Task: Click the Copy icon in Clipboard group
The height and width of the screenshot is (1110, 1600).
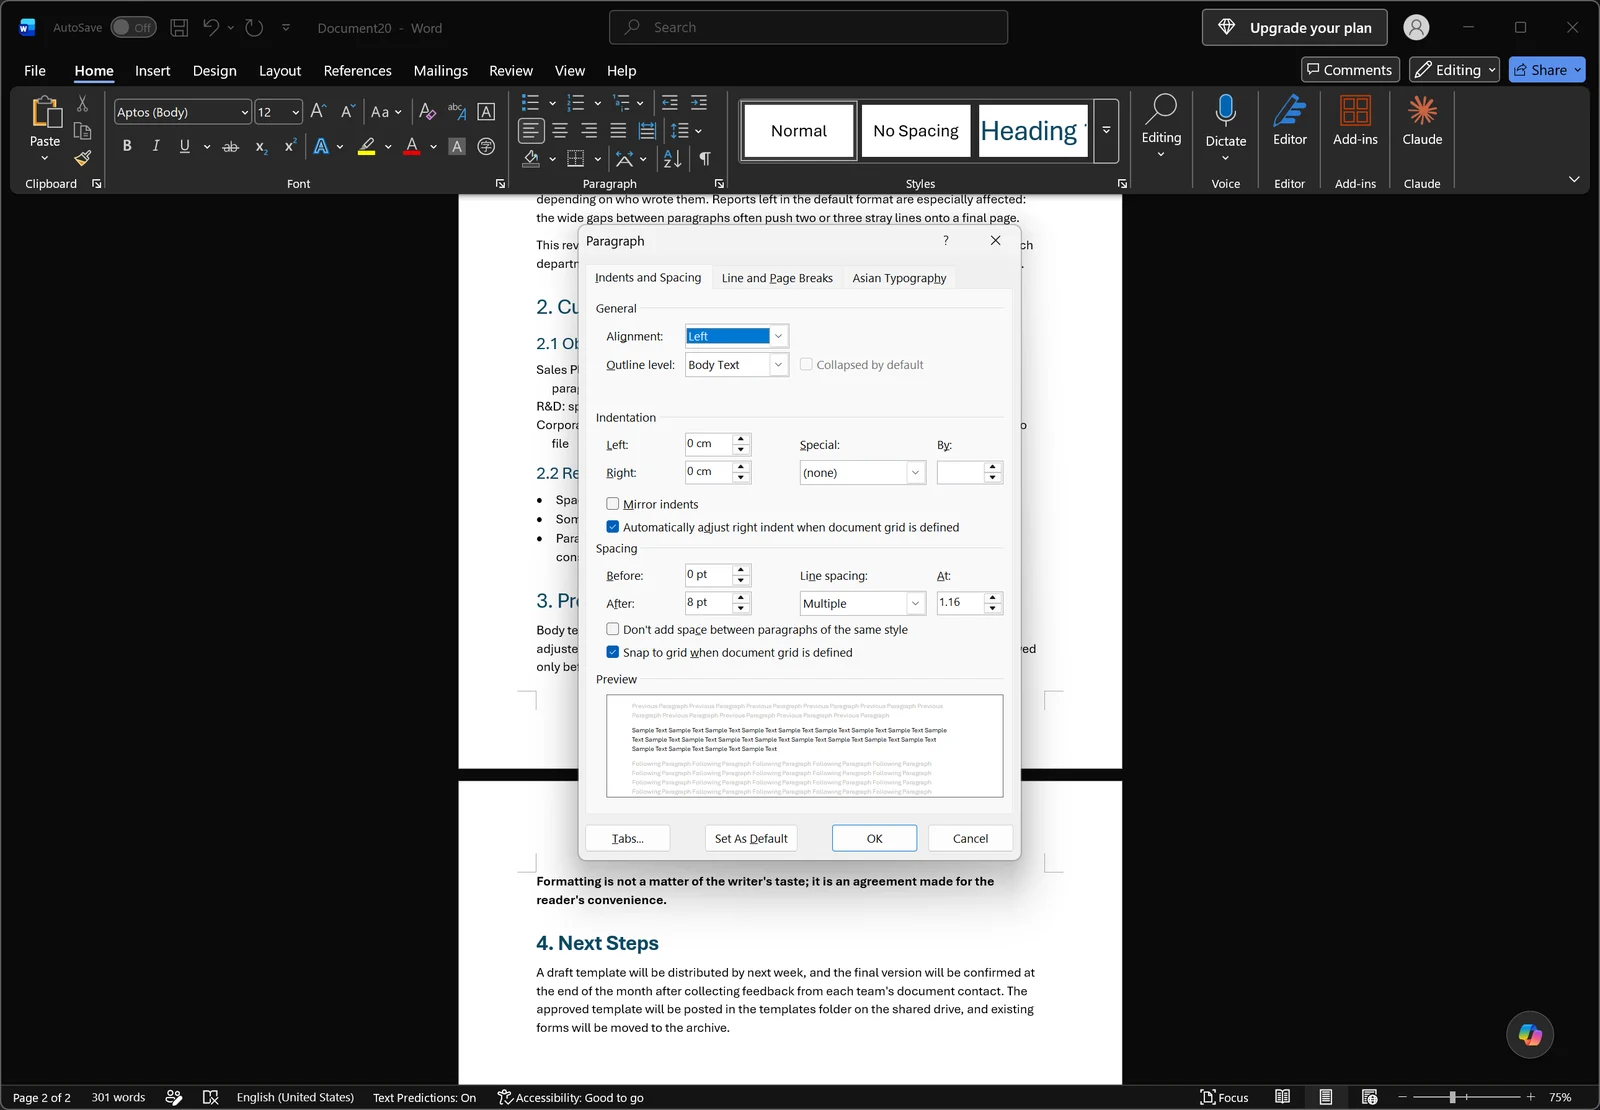Action: (83, 131)
